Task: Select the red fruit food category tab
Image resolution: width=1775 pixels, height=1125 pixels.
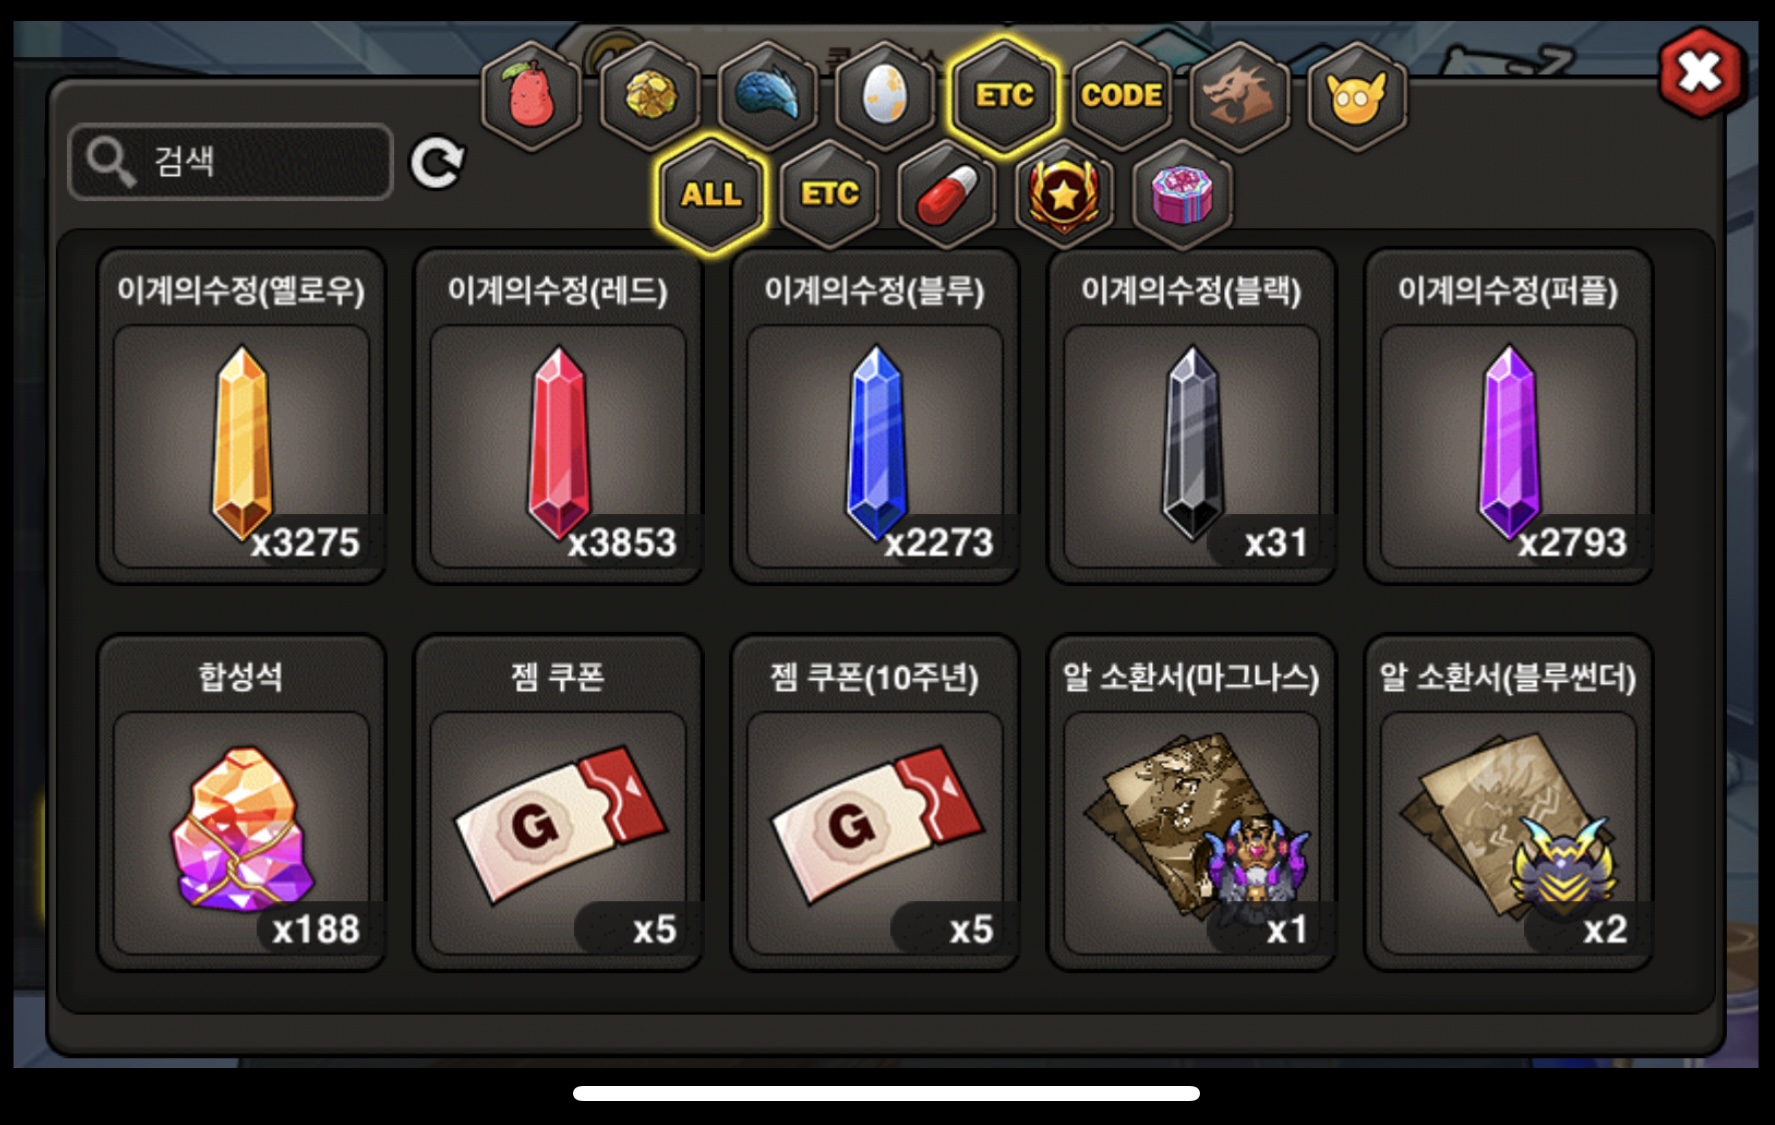Action: (530, 97)
